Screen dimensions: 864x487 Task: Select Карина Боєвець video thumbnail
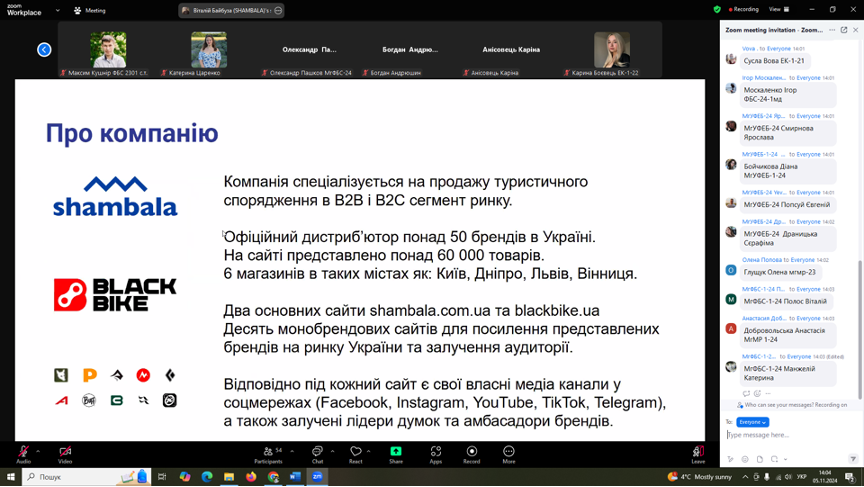tap(612, 50)
